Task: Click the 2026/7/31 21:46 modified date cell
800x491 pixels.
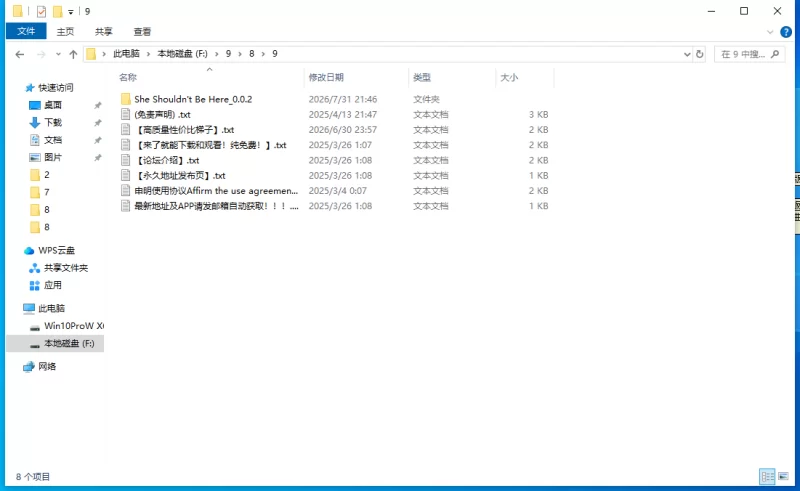Action: point(343,99)
